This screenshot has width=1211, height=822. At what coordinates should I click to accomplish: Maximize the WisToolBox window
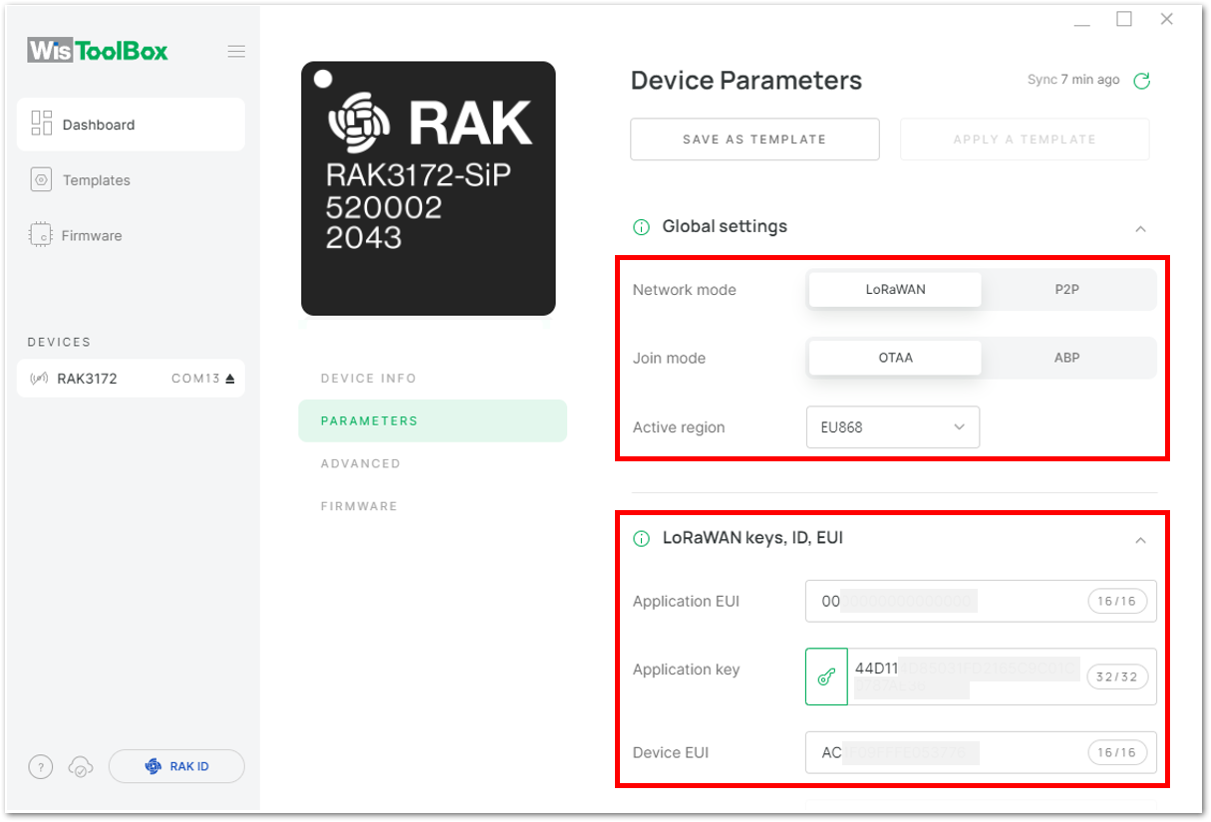tap(1124, 19)
